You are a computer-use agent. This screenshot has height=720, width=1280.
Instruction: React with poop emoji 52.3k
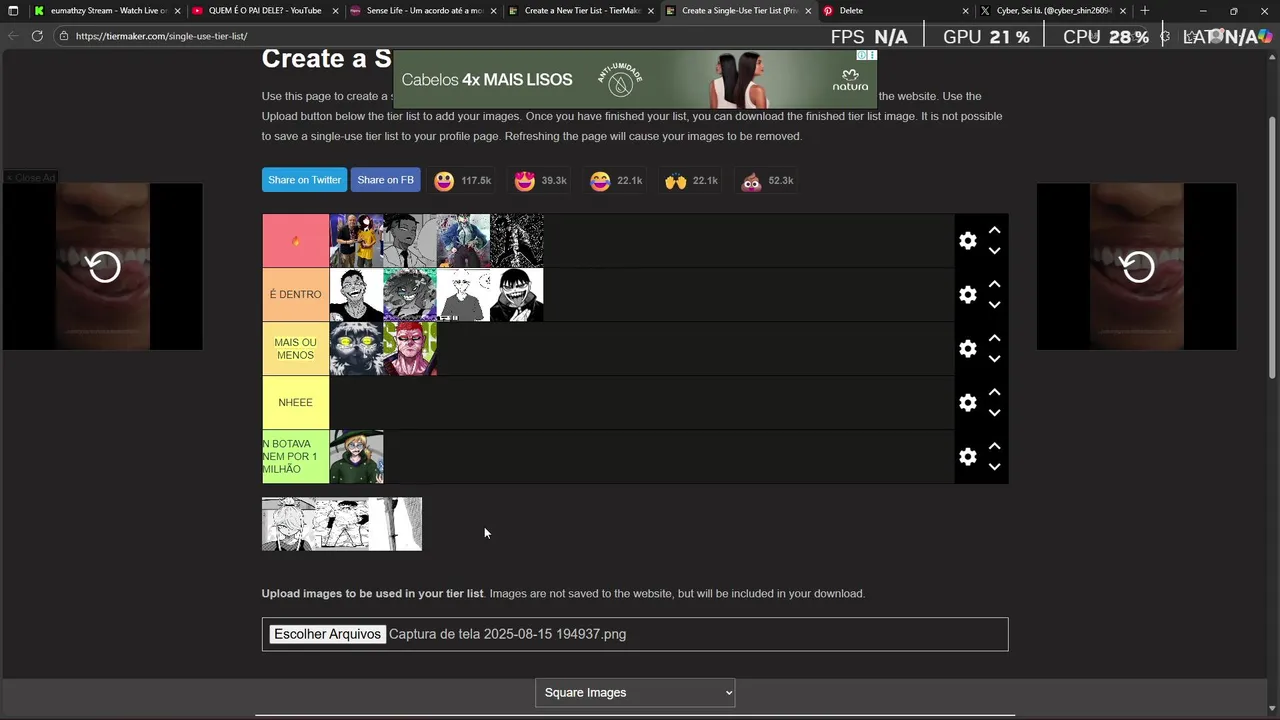[767, 181]
